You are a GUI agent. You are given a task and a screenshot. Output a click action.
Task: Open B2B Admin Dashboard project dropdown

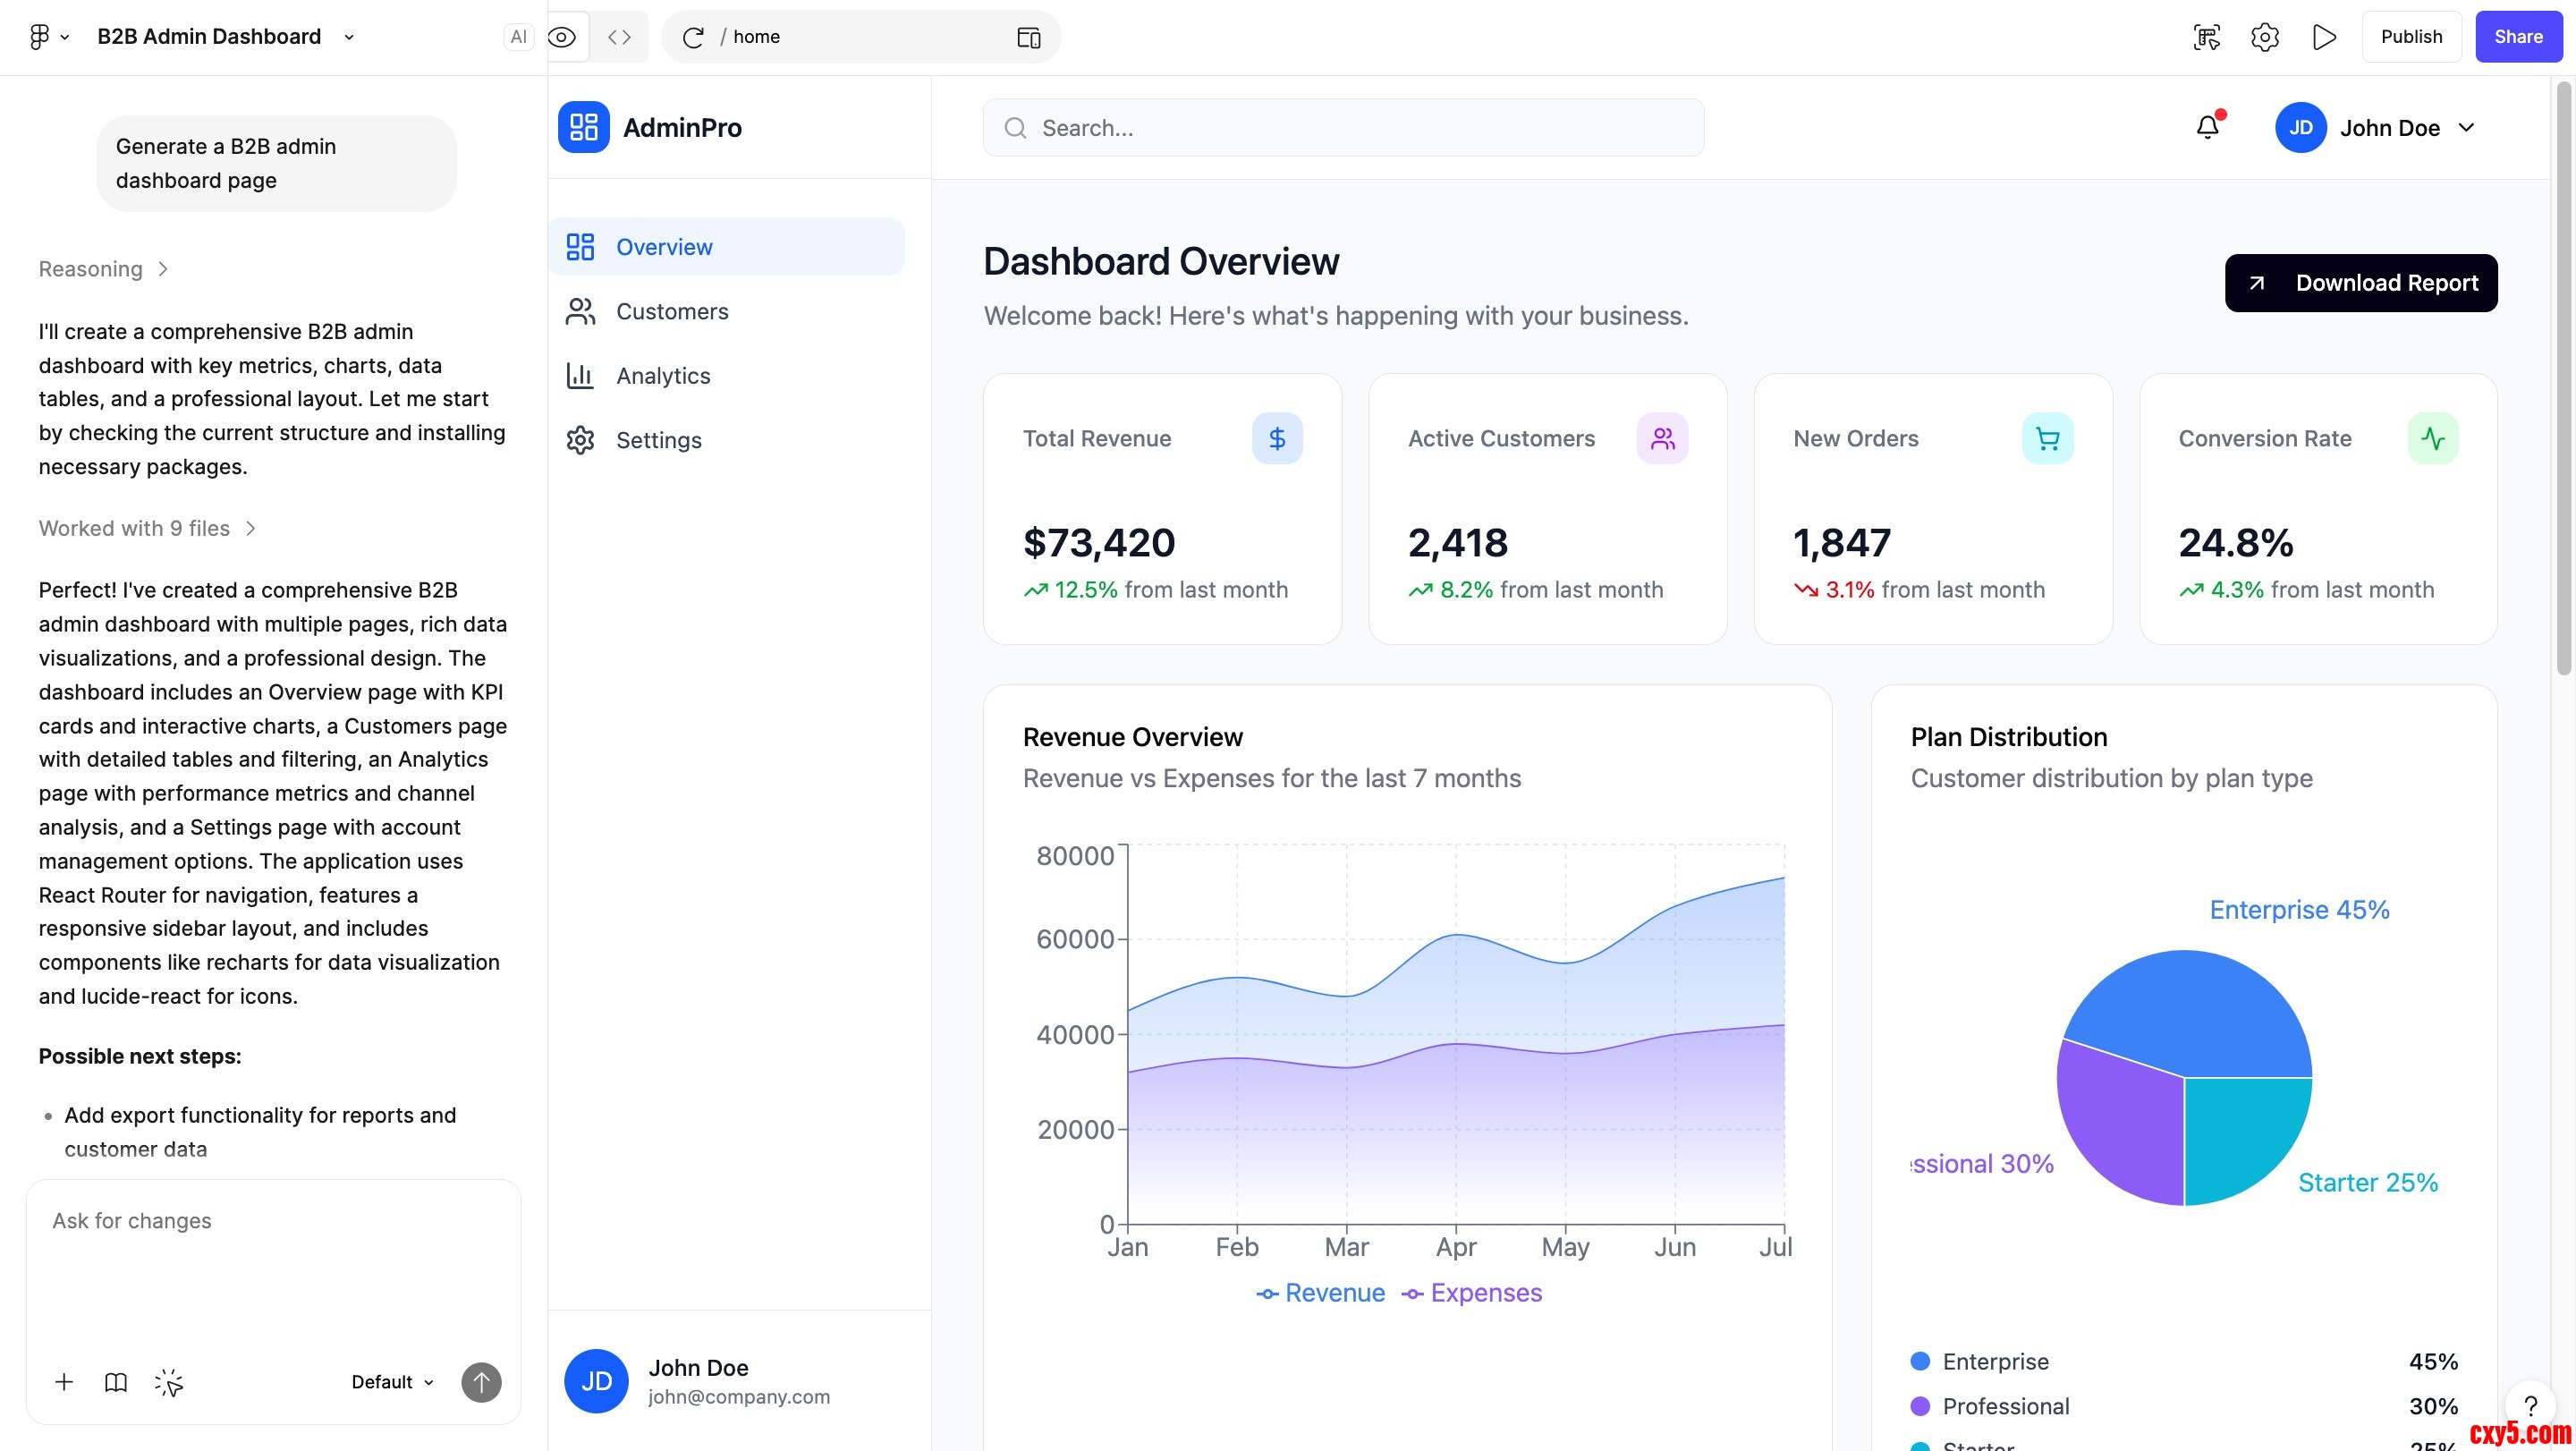349,37
